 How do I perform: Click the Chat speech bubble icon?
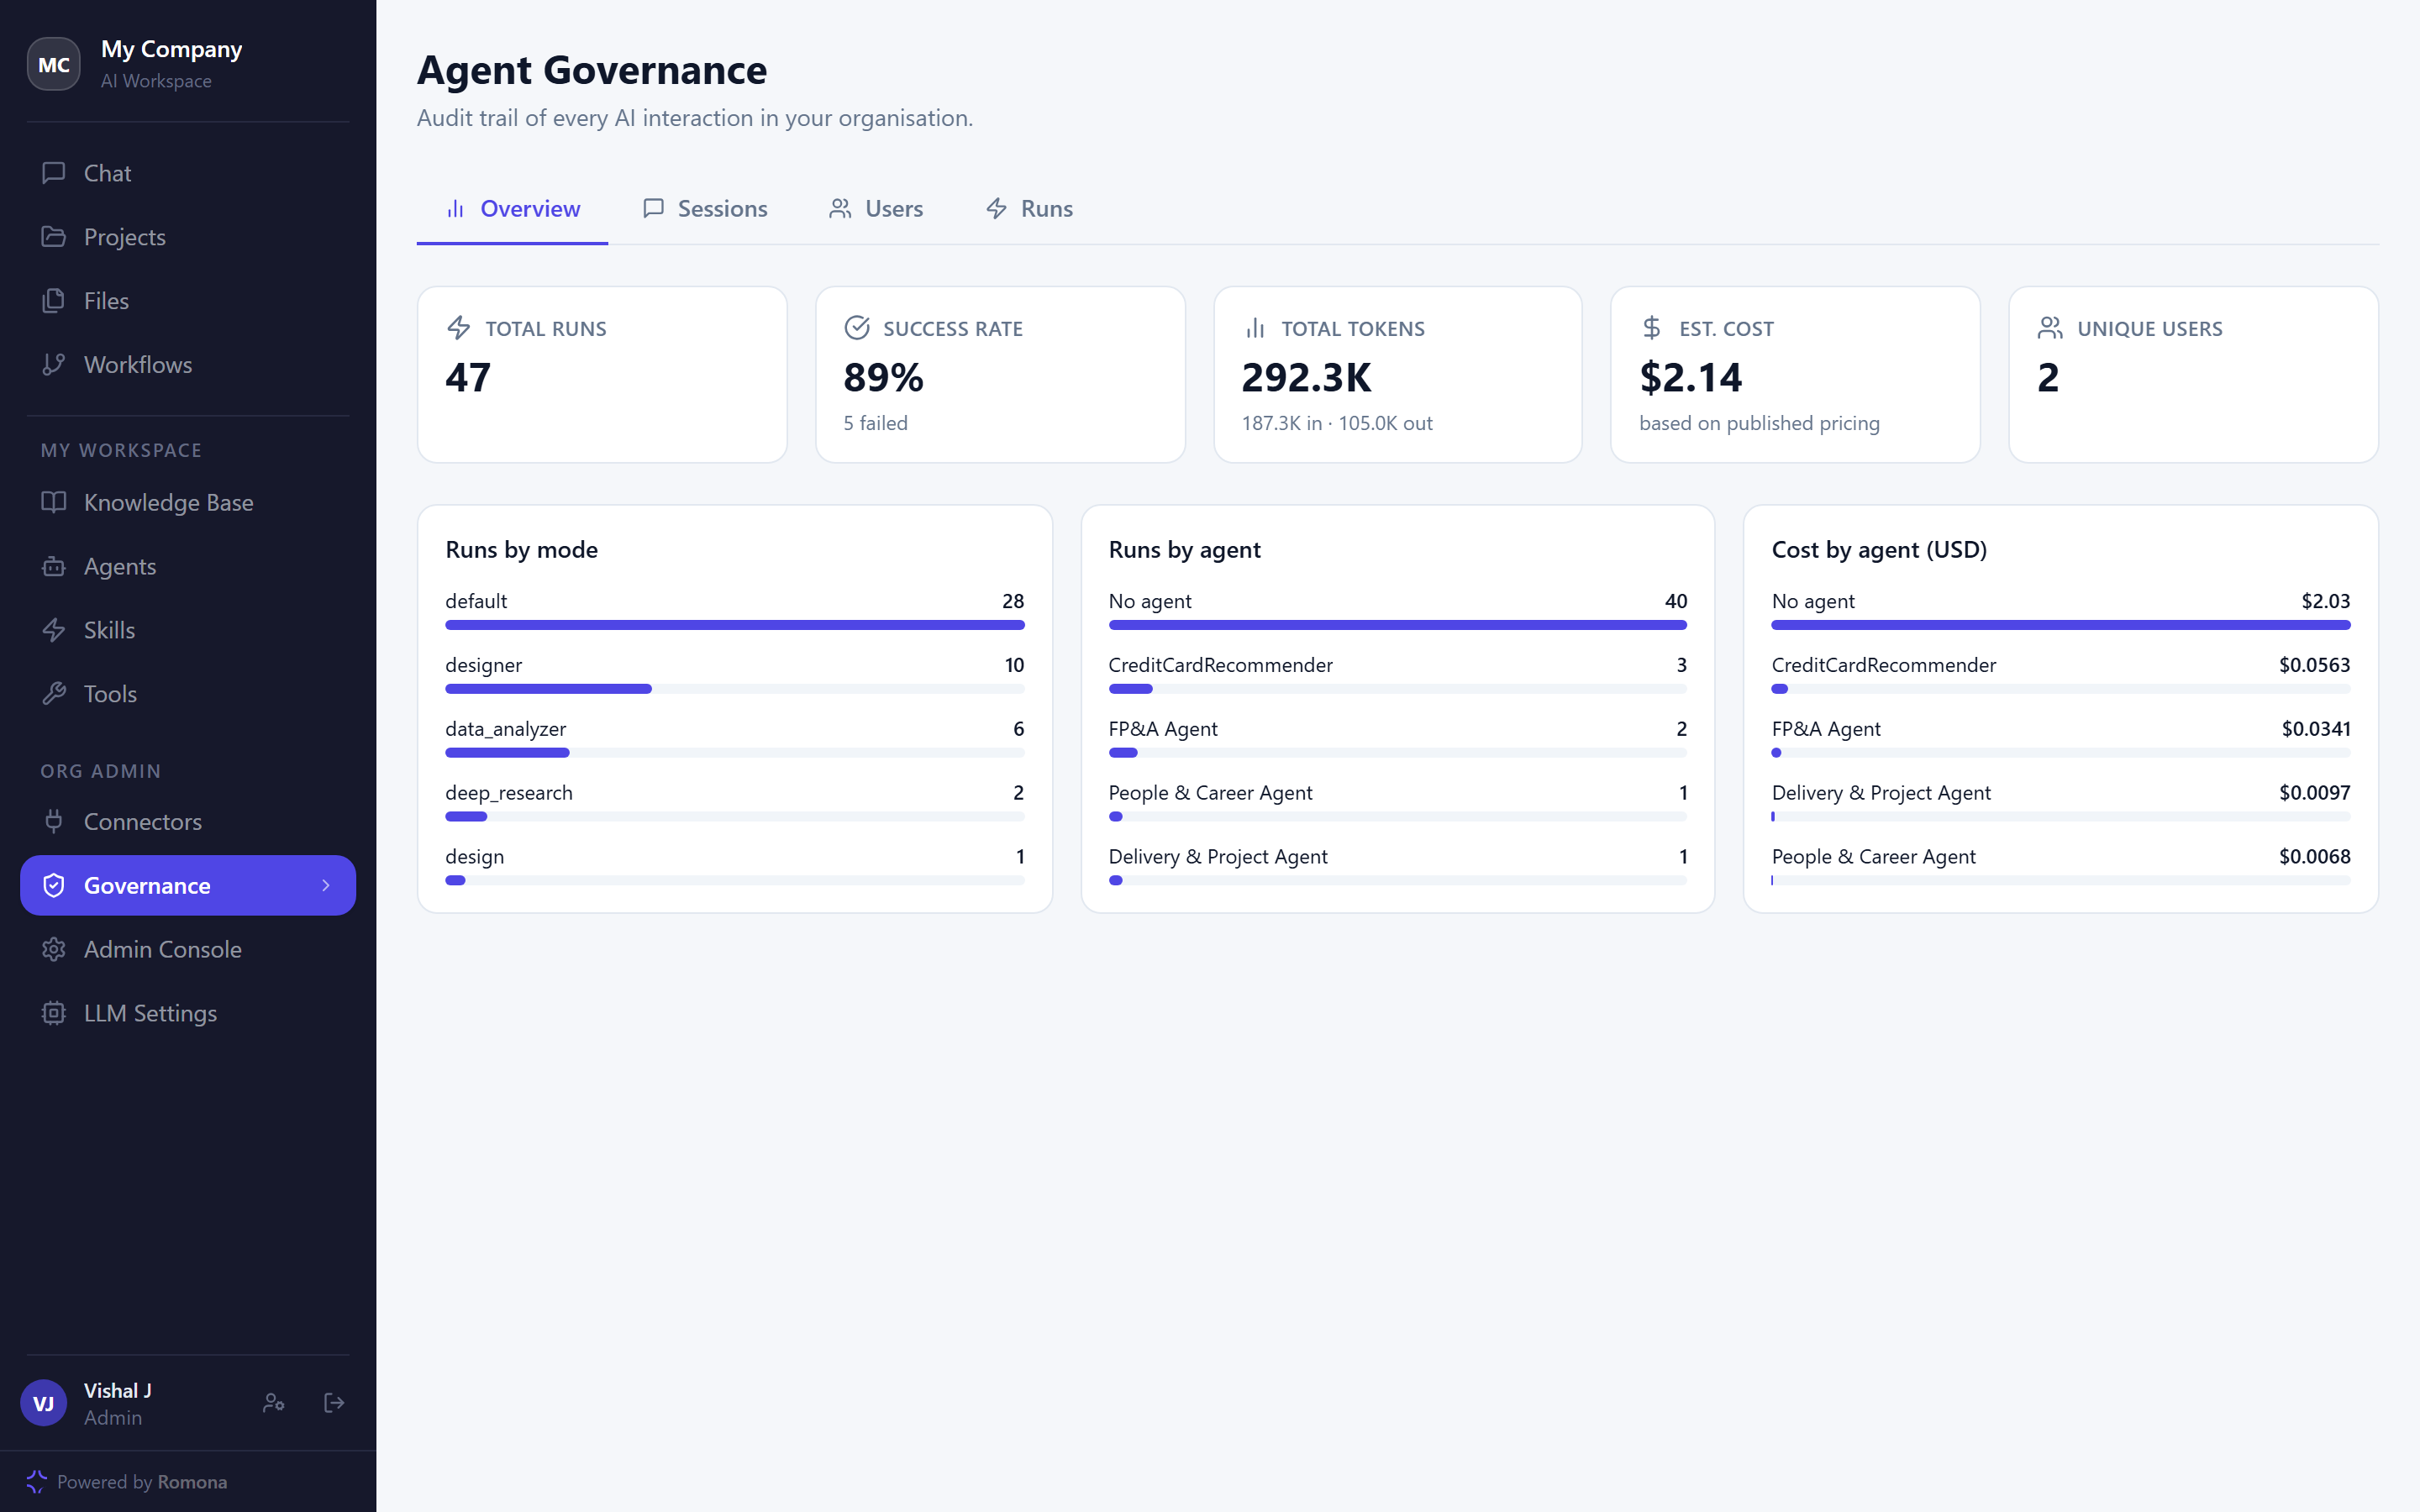pyautogui.click(x=54, y=173)
